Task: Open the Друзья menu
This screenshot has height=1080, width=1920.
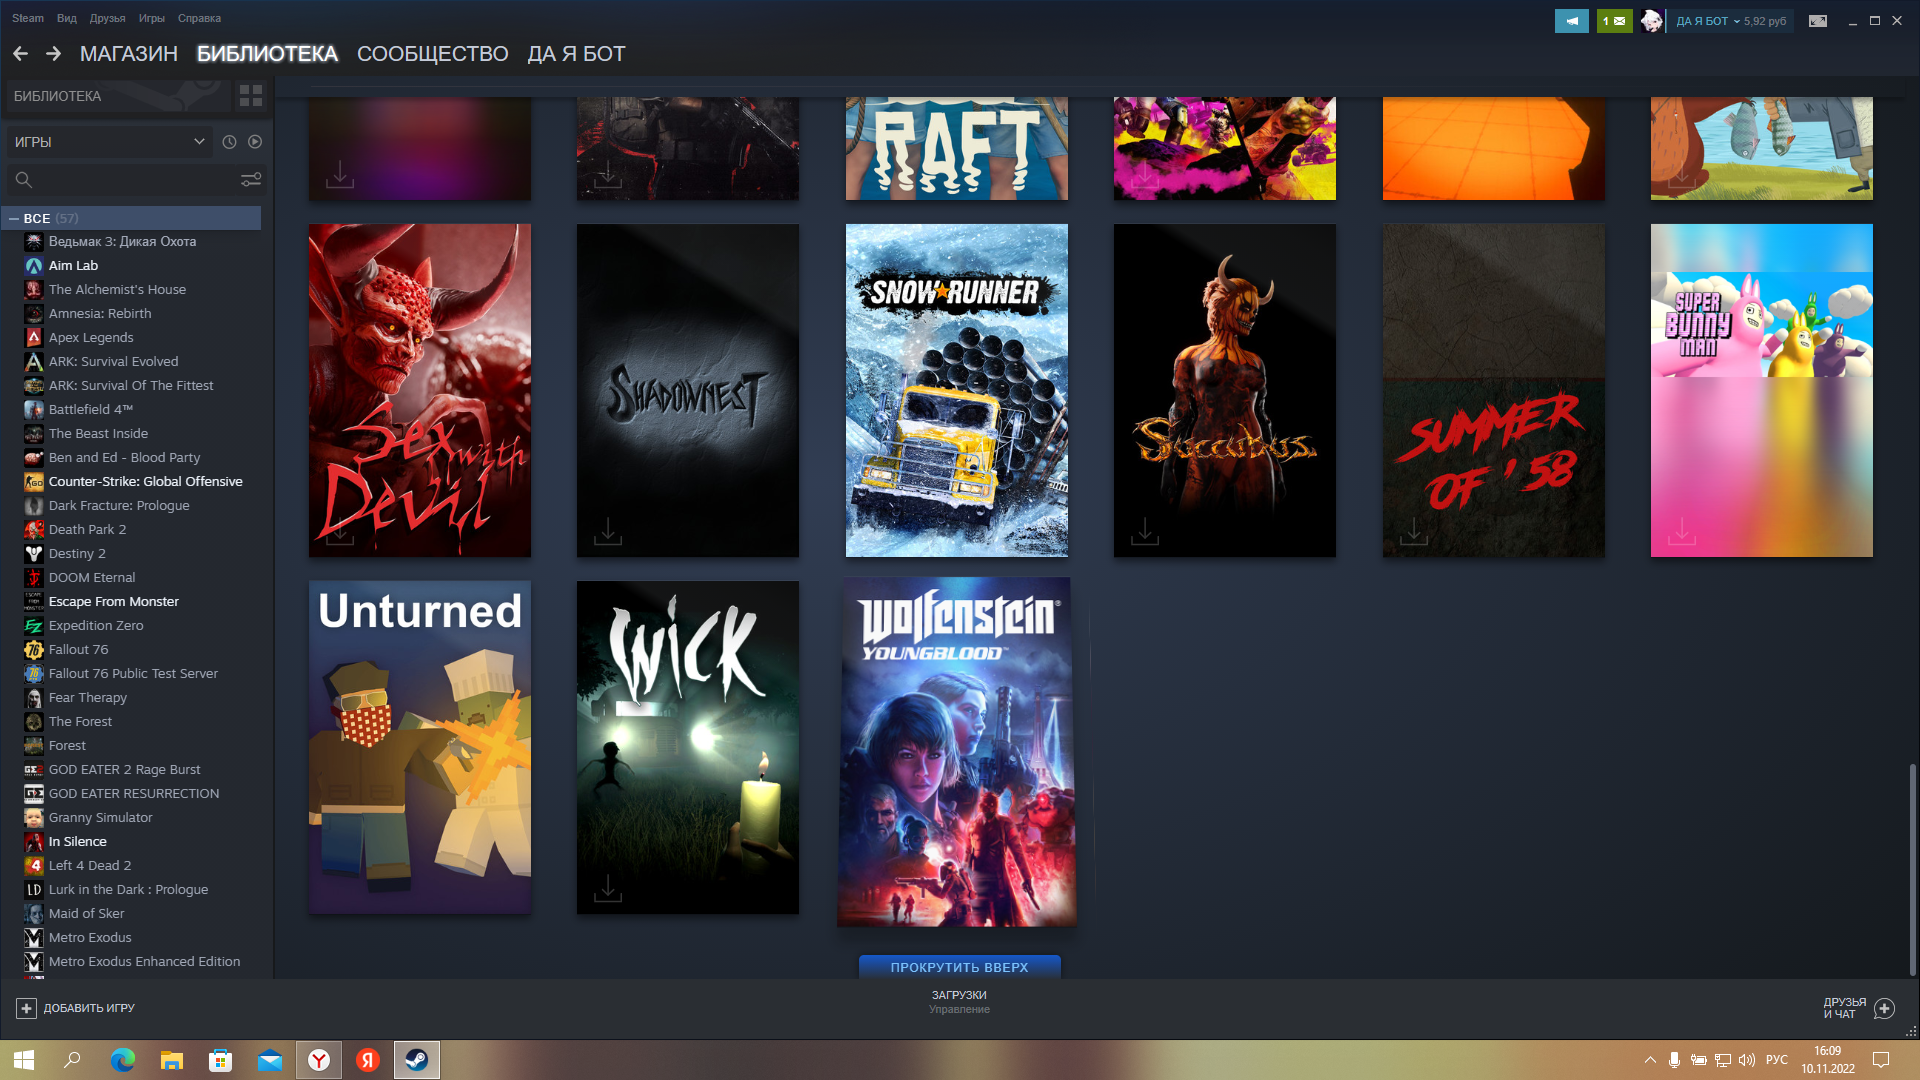Action: coord(107,18)
